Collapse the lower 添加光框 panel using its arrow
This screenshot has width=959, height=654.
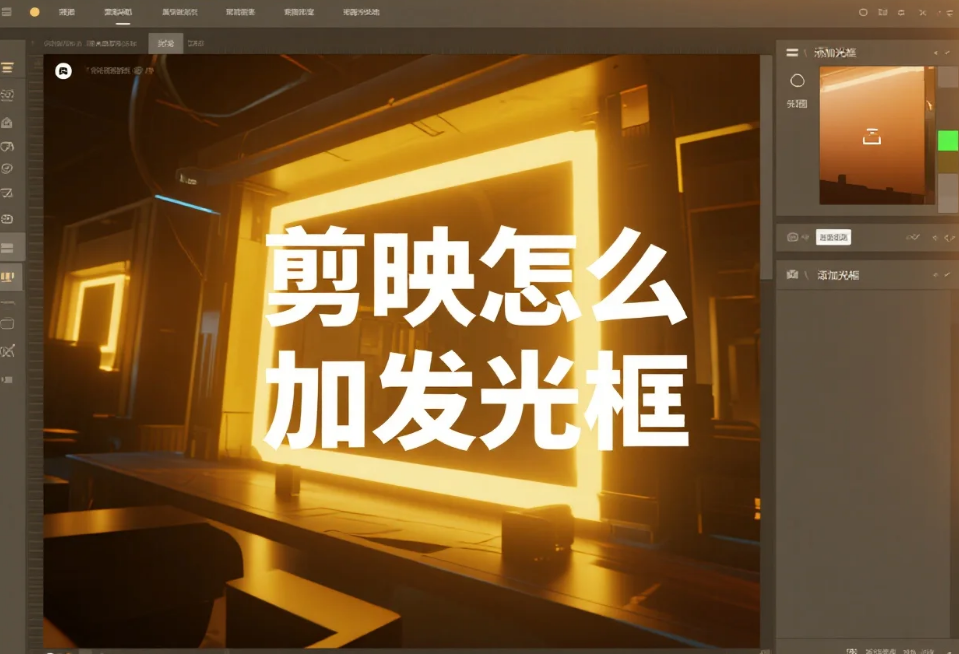pos(936,275)
